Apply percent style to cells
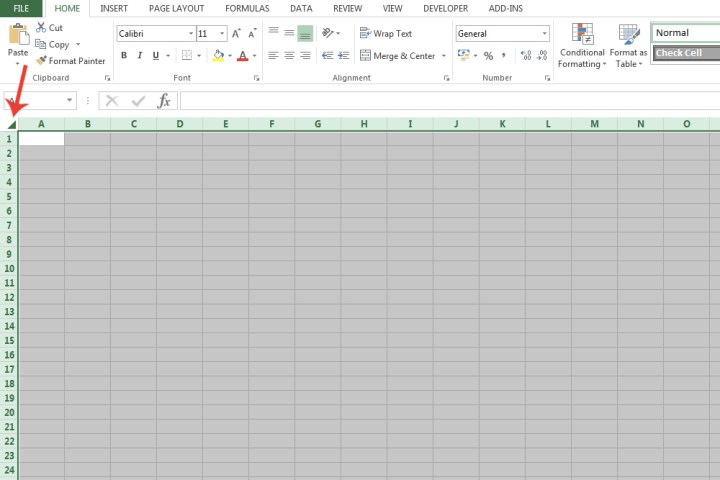 pyautogui.click(x=489, y=56)
